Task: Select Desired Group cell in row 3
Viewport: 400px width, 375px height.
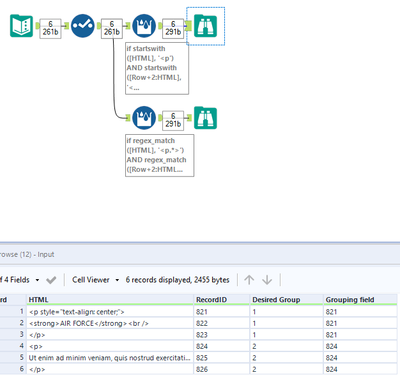Action: click(x=287, y=335)
